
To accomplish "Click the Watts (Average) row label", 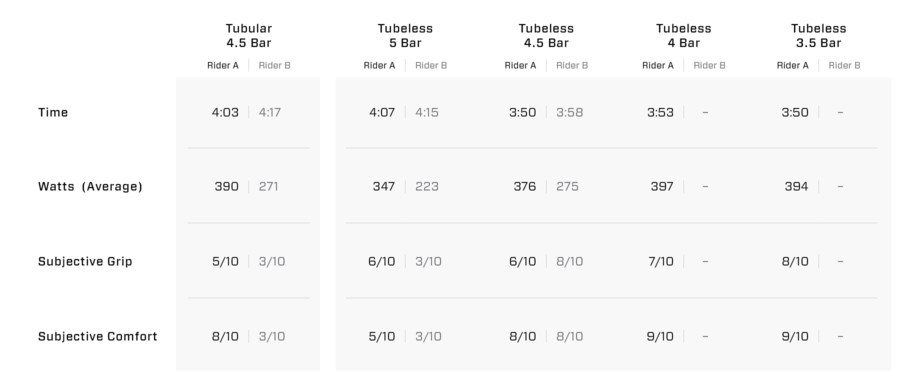I will pos(90,186).
